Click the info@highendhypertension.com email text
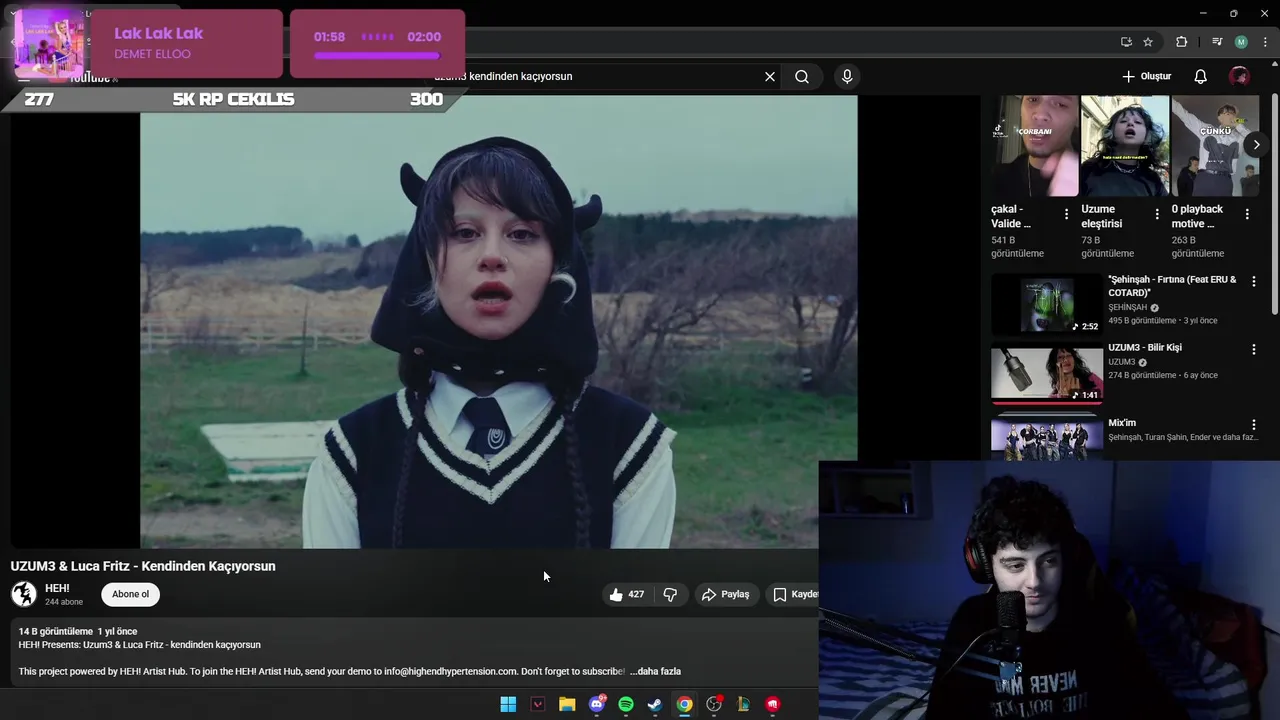1280x720 pixels. [x=450, y=671]
